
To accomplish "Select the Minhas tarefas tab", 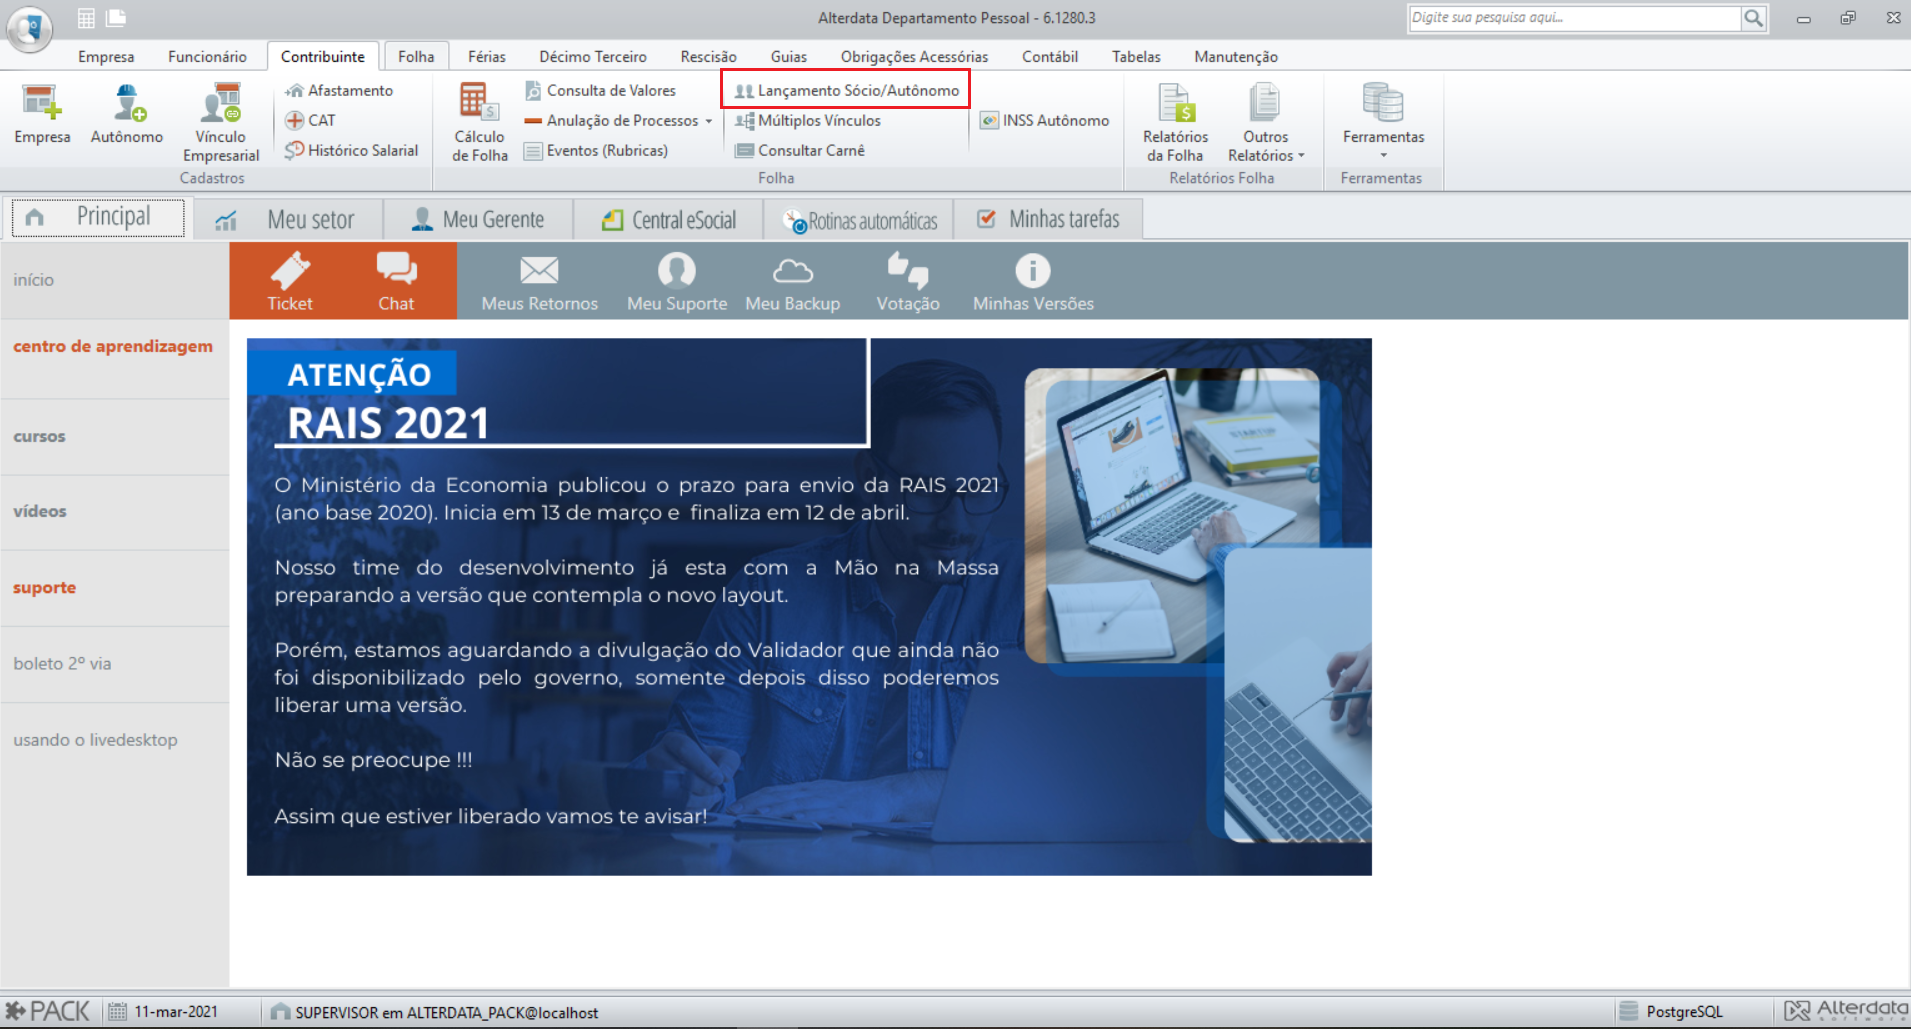I will 1048,219.
